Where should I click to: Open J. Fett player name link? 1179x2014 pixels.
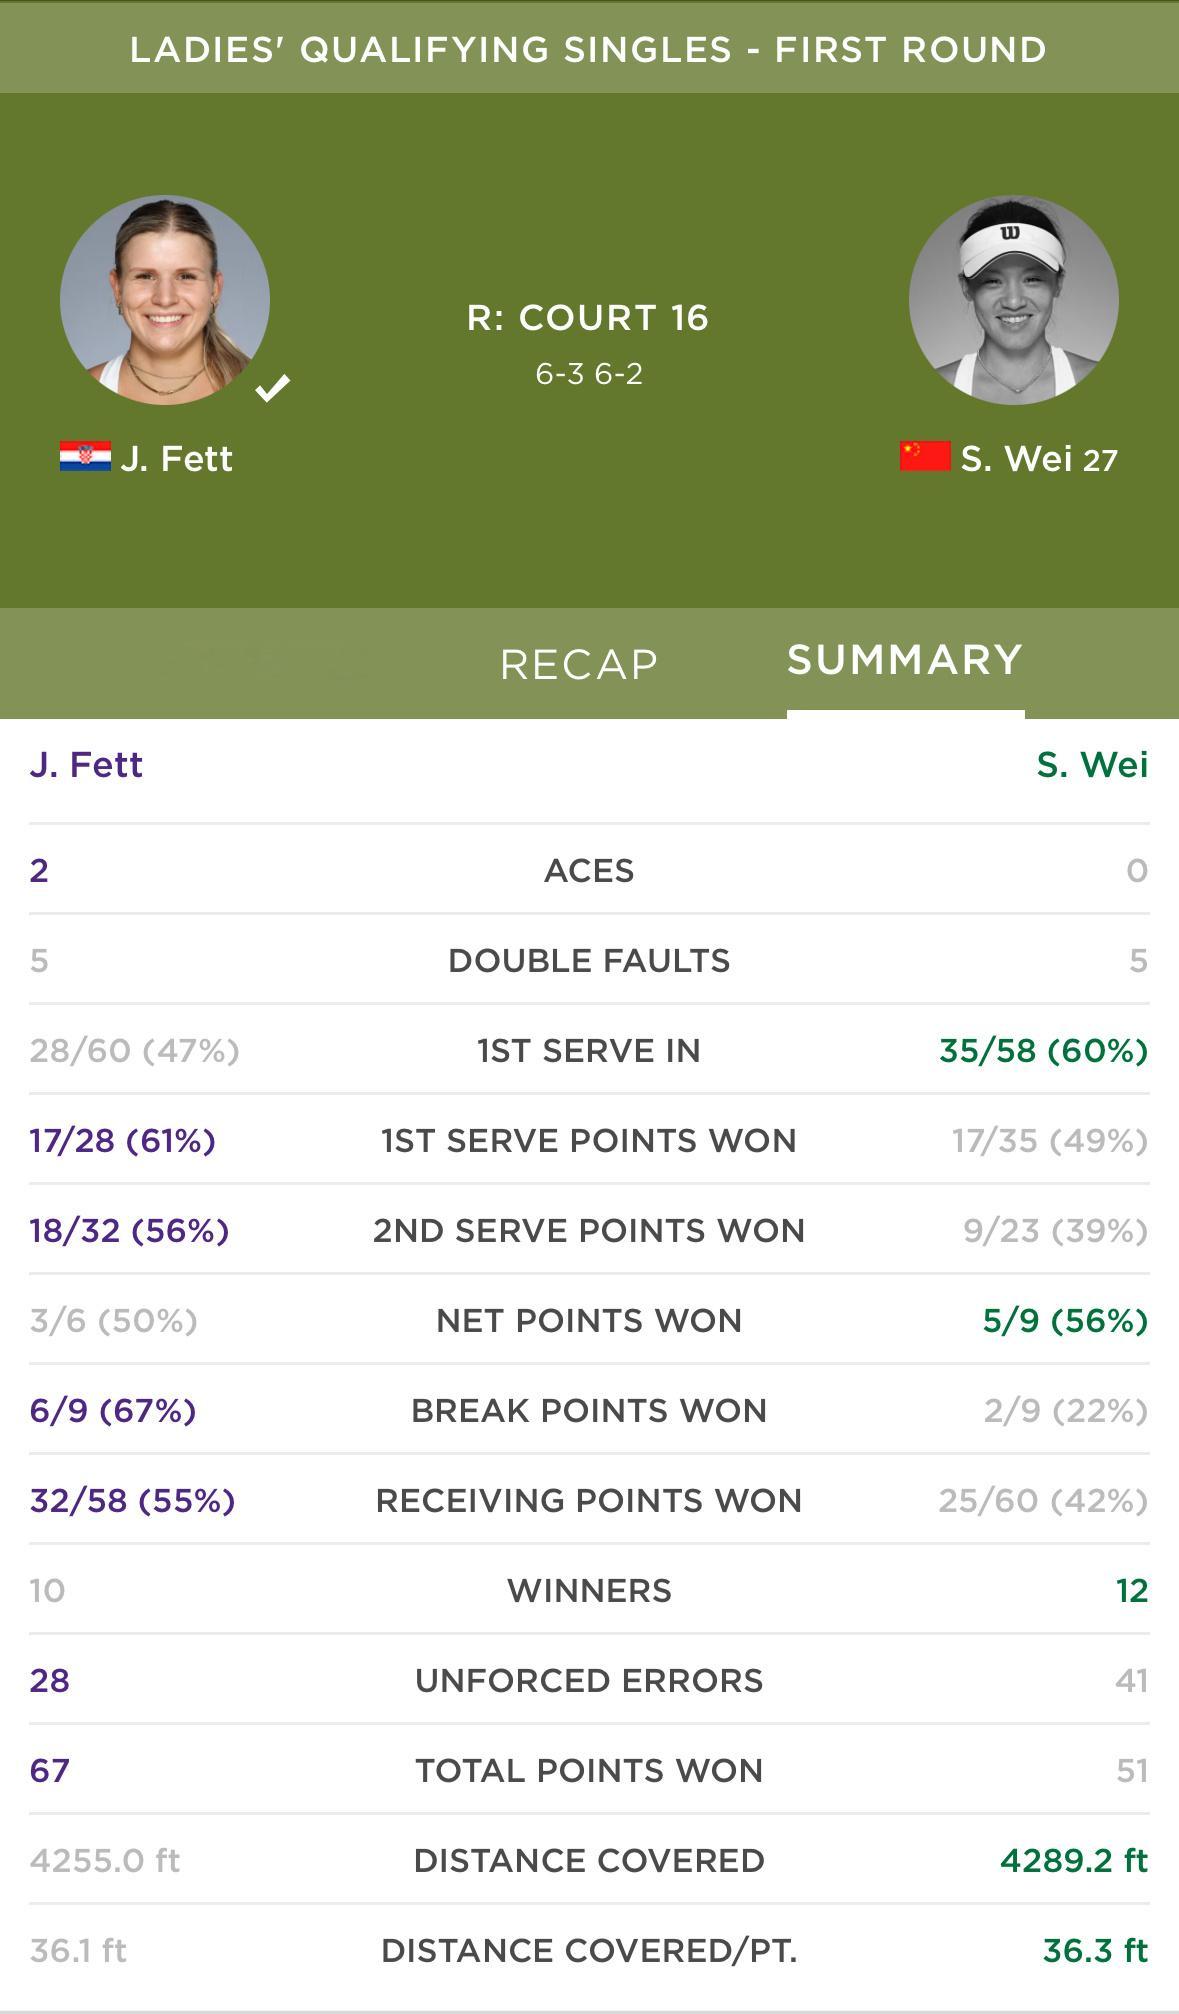[x=176, y=459]
